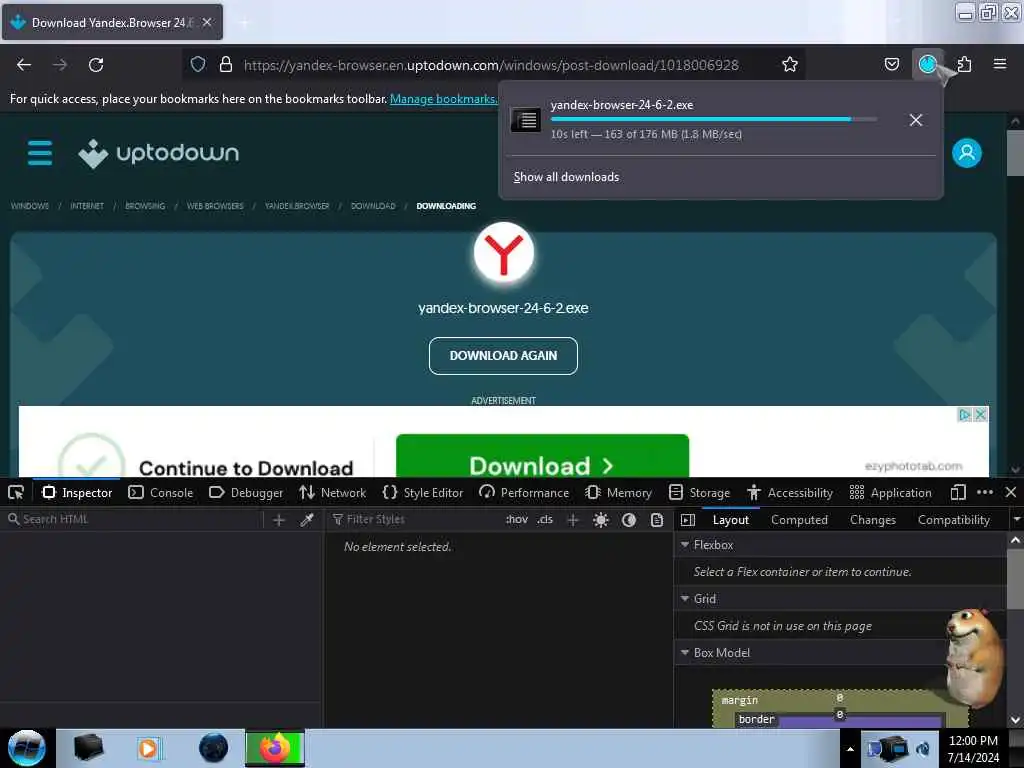
Task: Toggle the .cls classes panel
Action: click(545, 520)
